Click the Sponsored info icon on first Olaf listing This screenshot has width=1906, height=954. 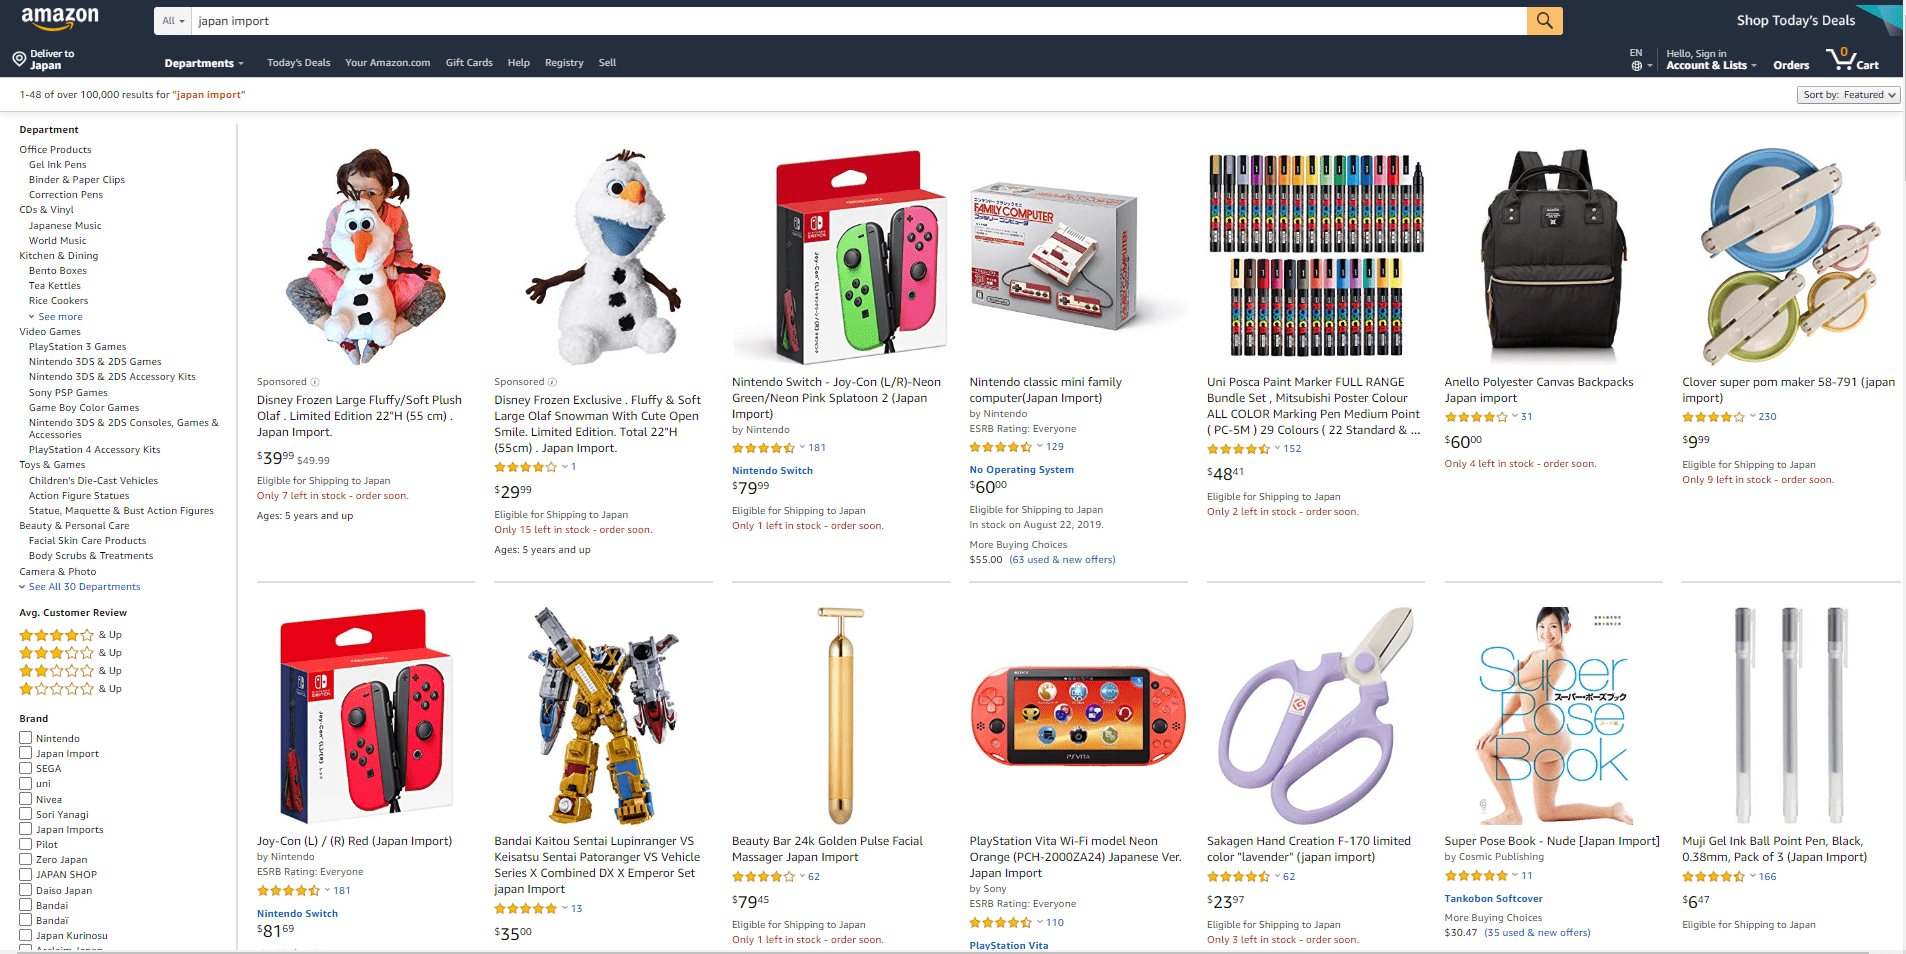(315, 382)
